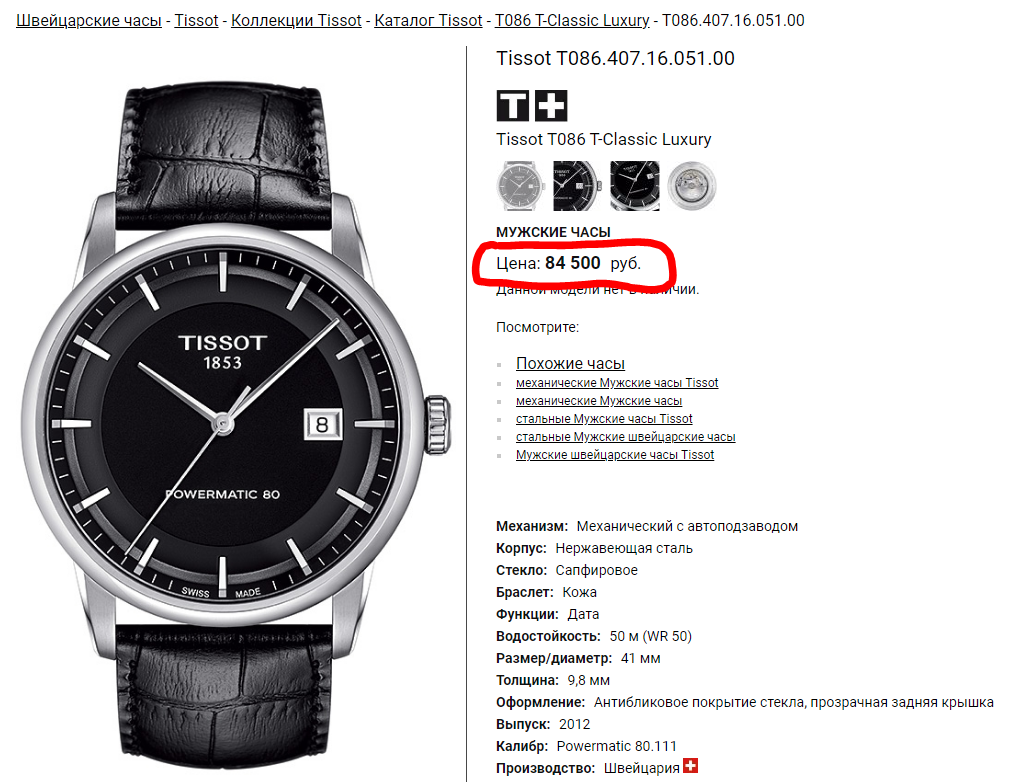This screenshot has height=782, width=1017.
Task: Open механические Мужские часы link
Action: 599,401
